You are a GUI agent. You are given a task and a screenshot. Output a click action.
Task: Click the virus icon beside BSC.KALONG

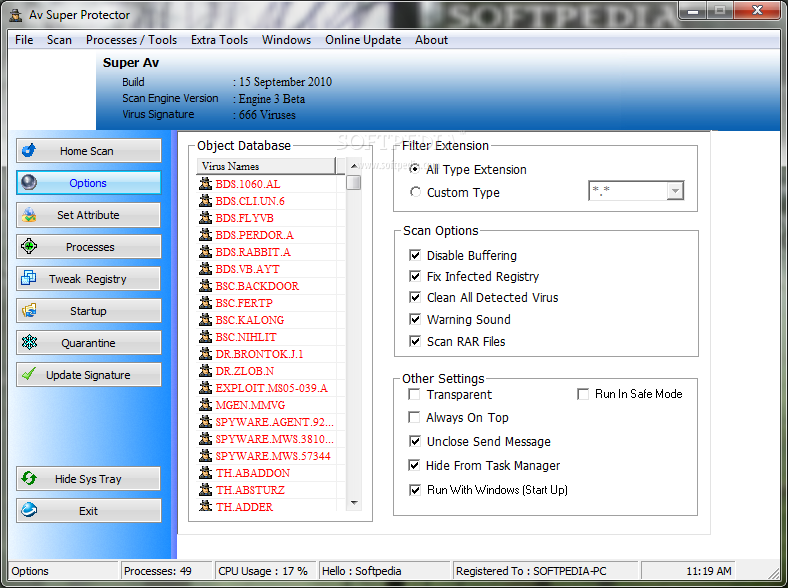[x=205, y=320]
